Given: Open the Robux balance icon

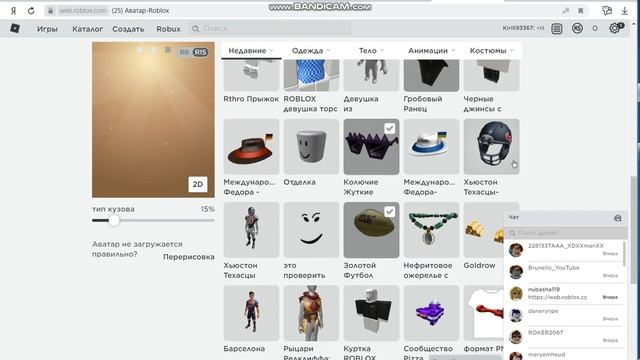Looking at the screenshot, I should click(577, 28).
